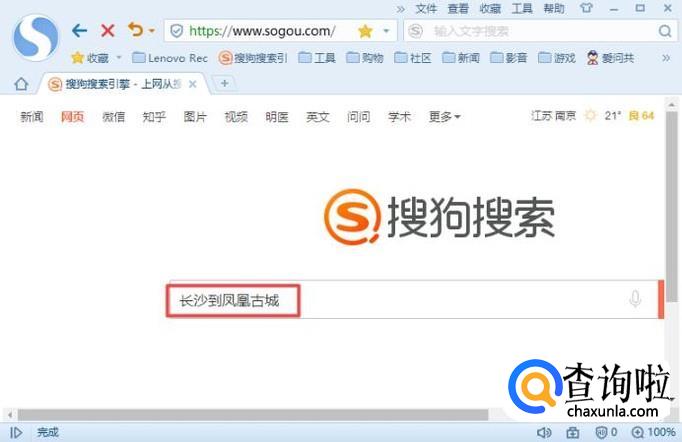Select the 网页 search category
This screenshot has height=442, width=682.
click(x=72, y=117)
